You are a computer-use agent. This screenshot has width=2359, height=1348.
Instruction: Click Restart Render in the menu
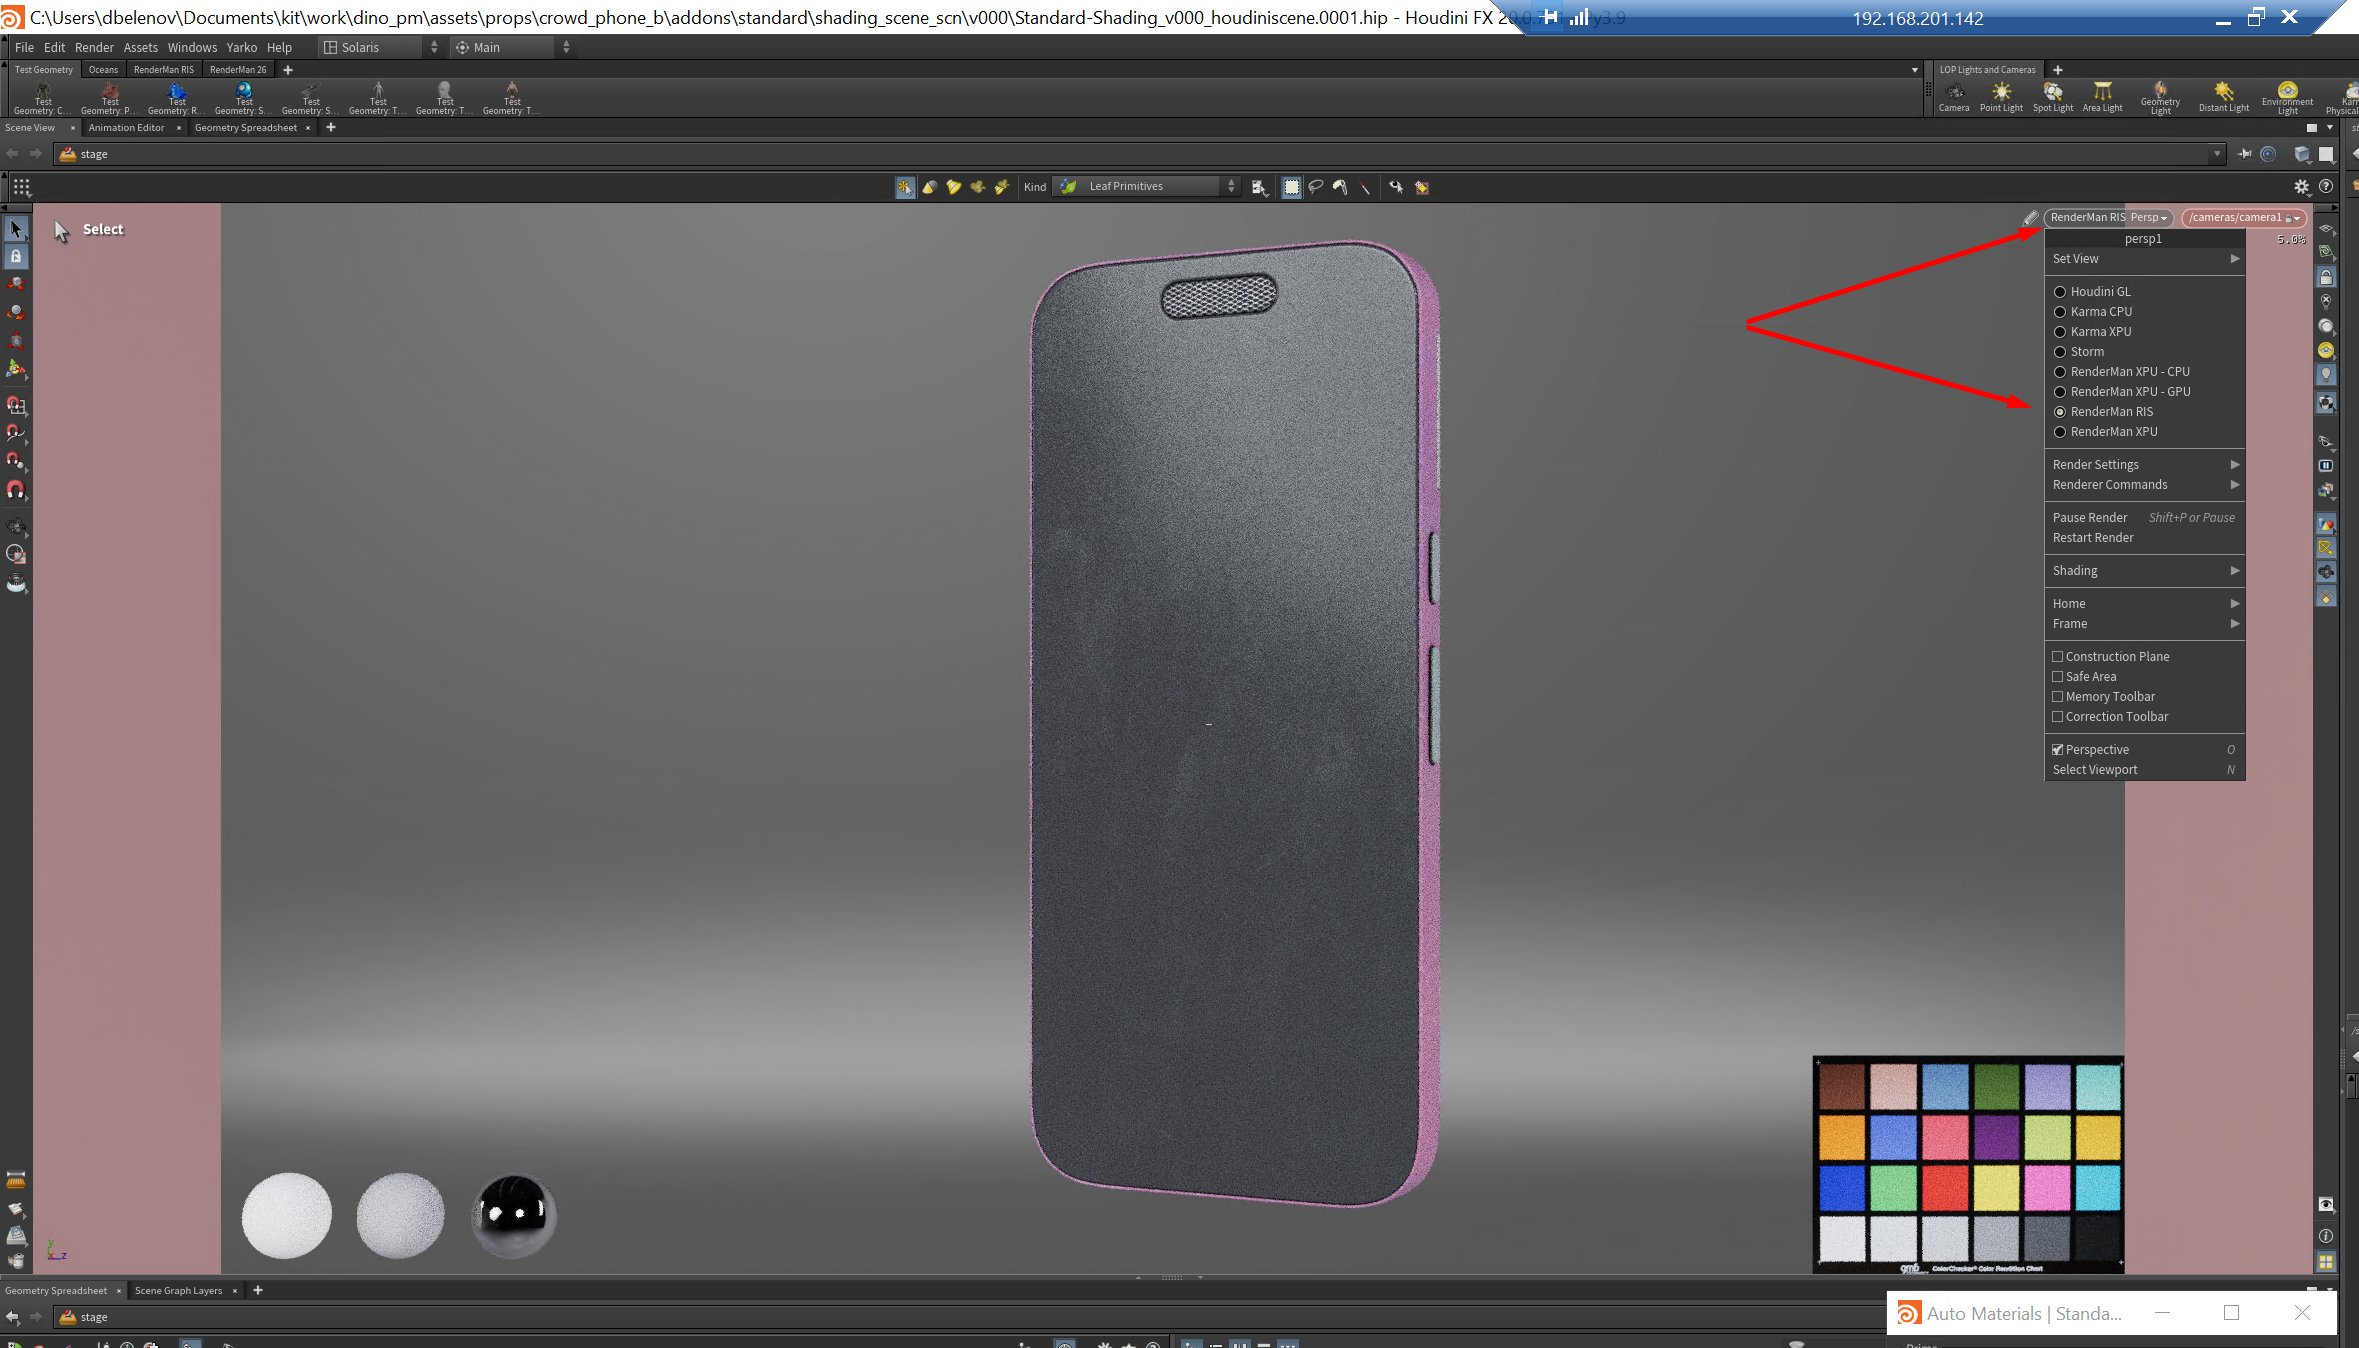(x=2093, y=538)
